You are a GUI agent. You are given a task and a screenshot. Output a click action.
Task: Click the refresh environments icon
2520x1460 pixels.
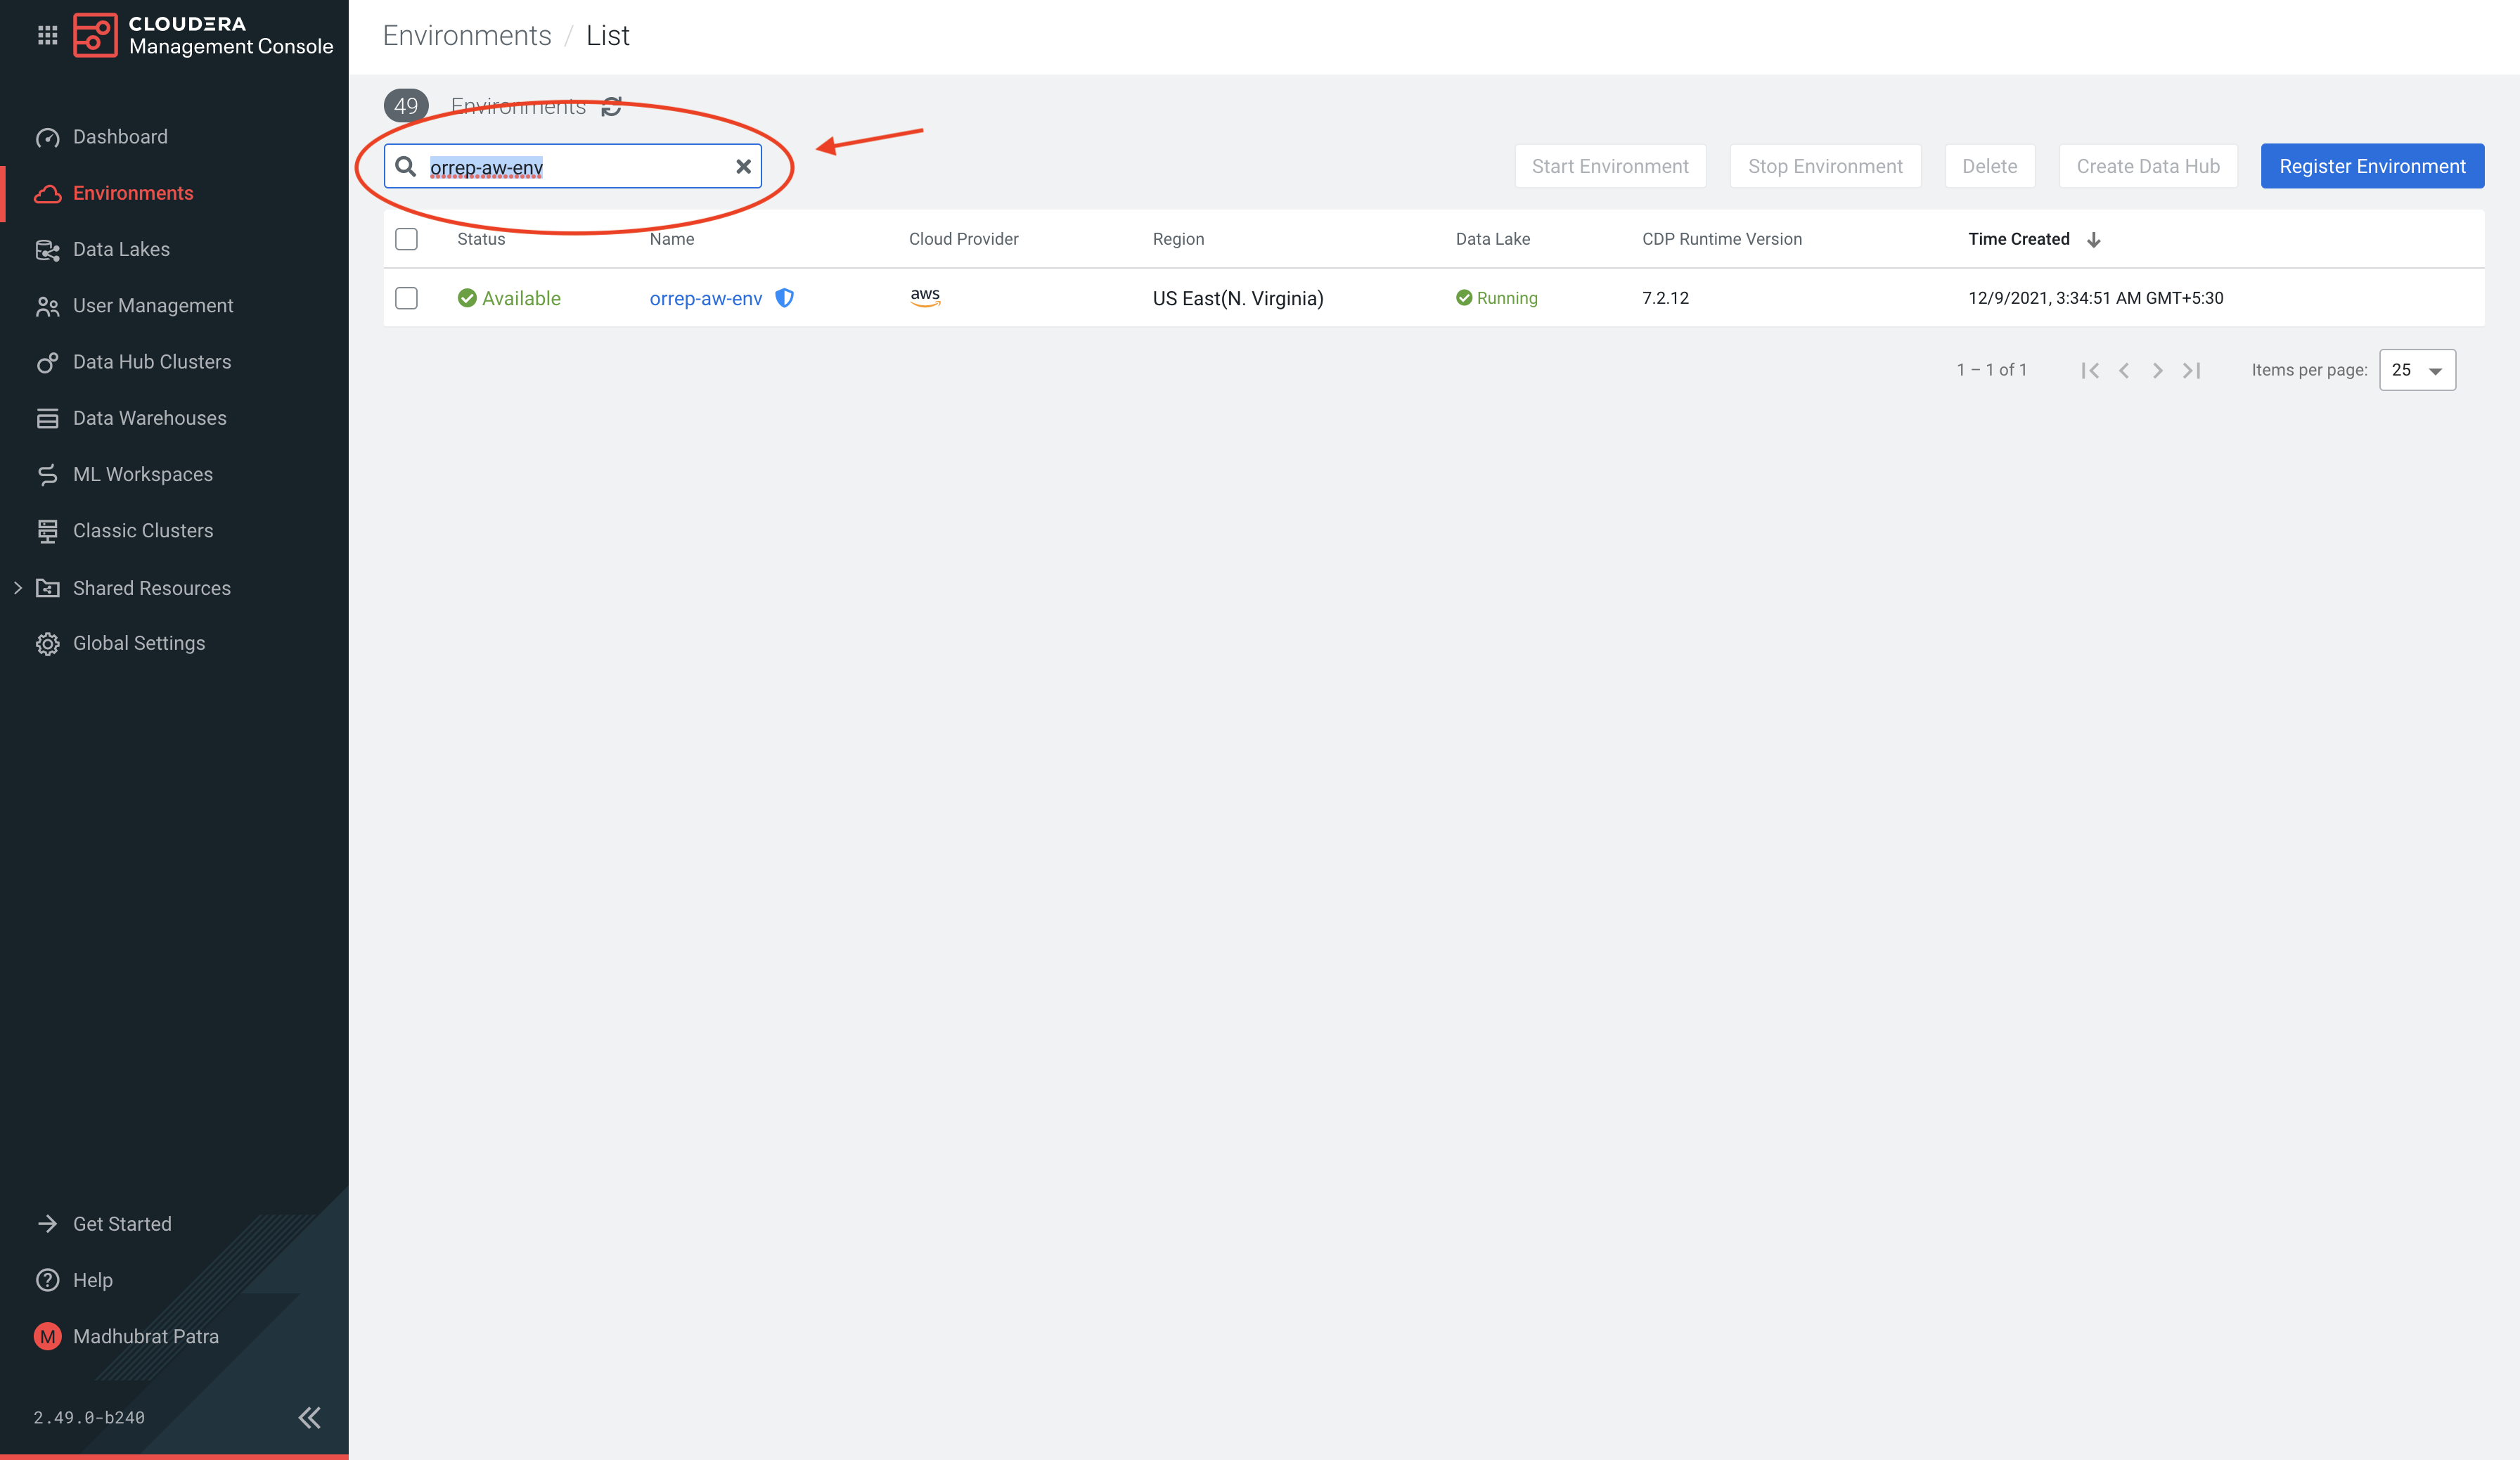[612, 107]
